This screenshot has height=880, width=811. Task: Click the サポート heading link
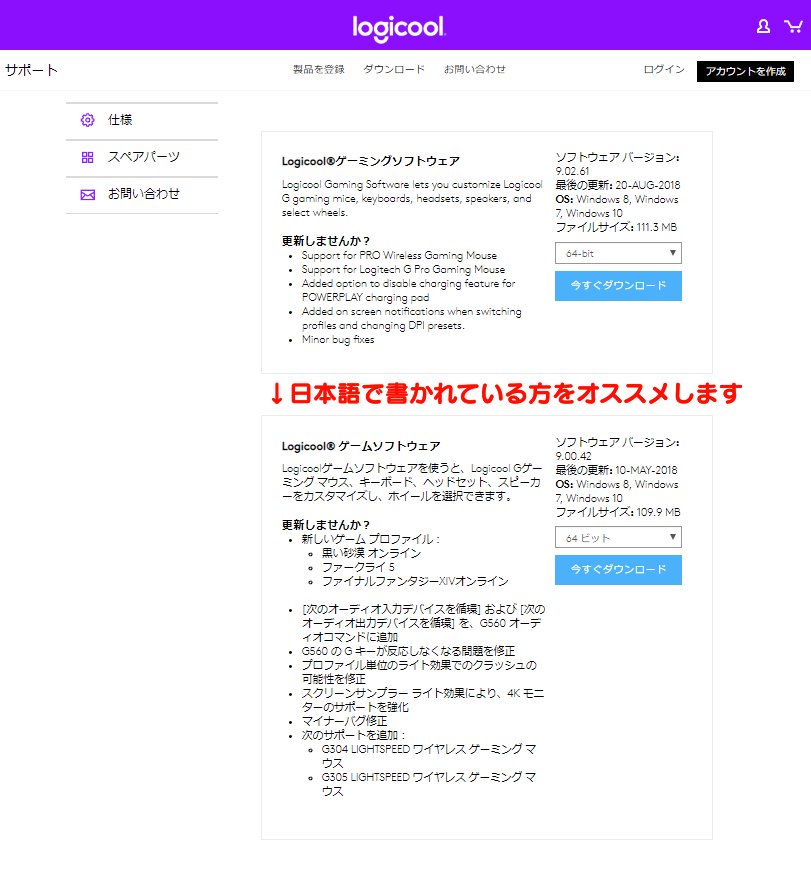tap(32, 70)
